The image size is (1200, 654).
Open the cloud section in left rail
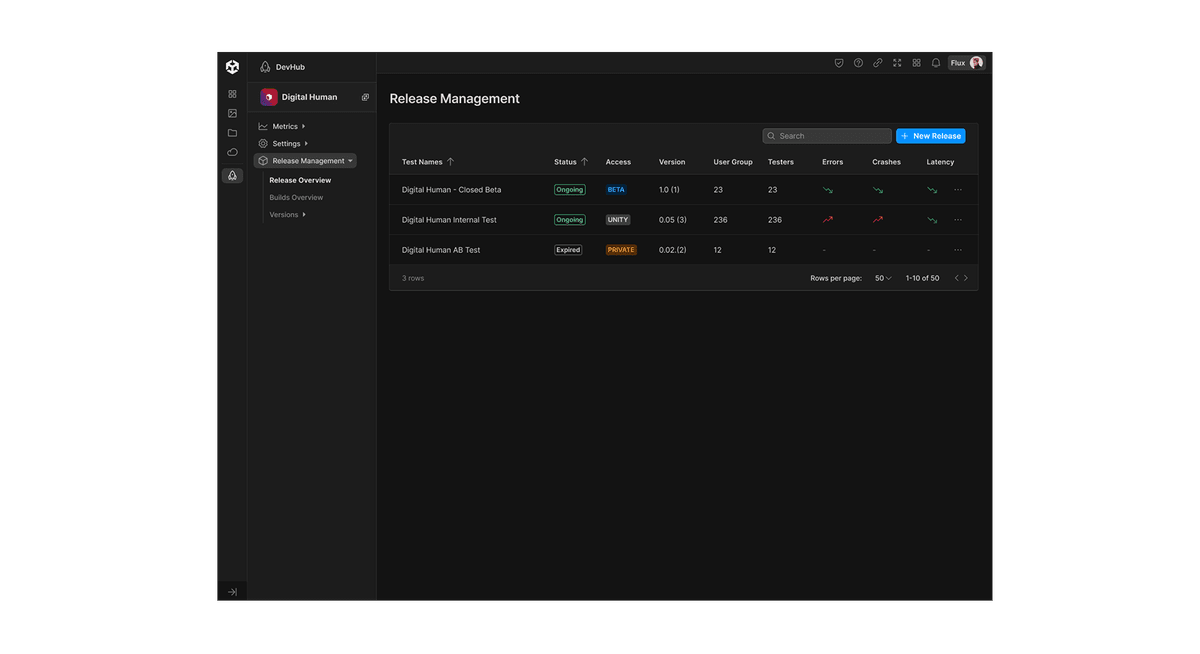click(232, 152)
